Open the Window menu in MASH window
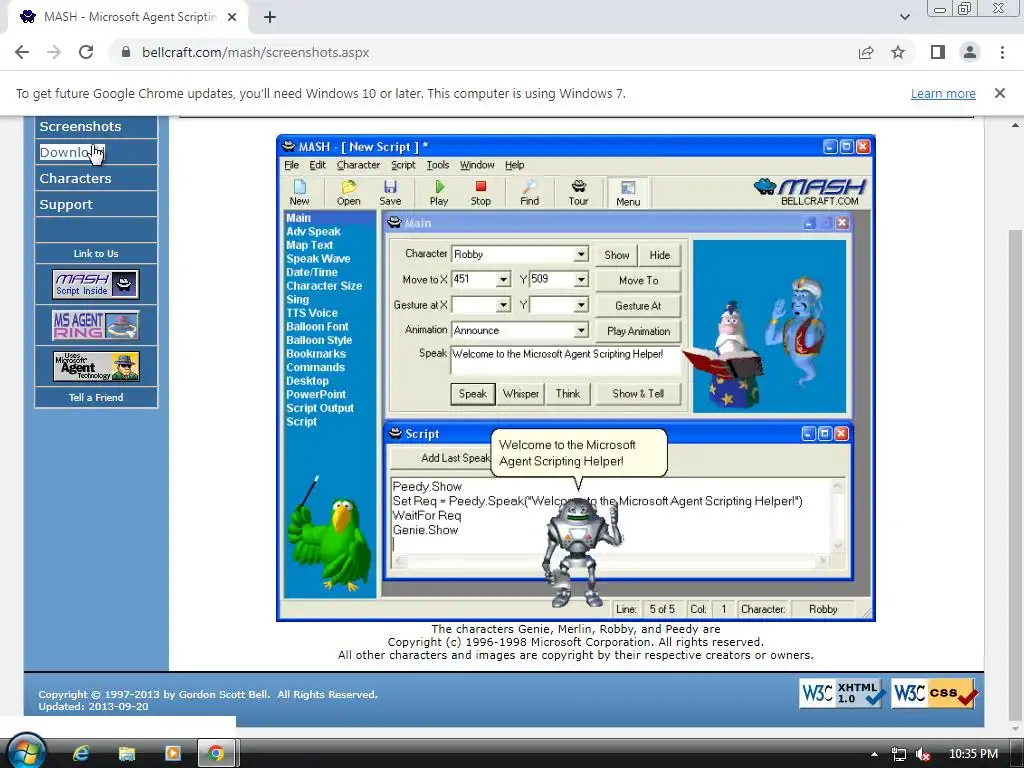The image size is (1024, 768). (477, 165)
